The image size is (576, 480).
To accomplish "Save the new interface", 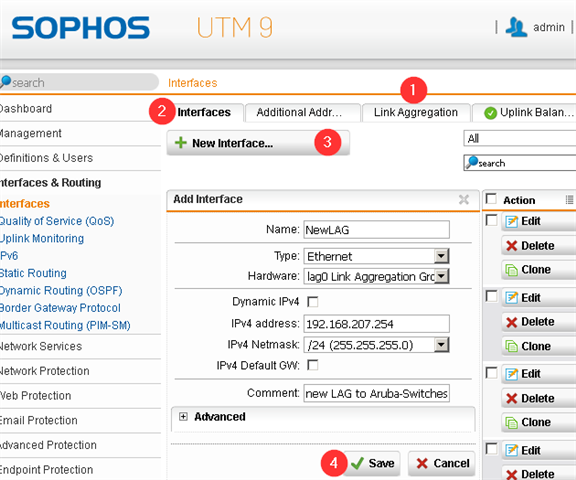I will tap(371, 463).
